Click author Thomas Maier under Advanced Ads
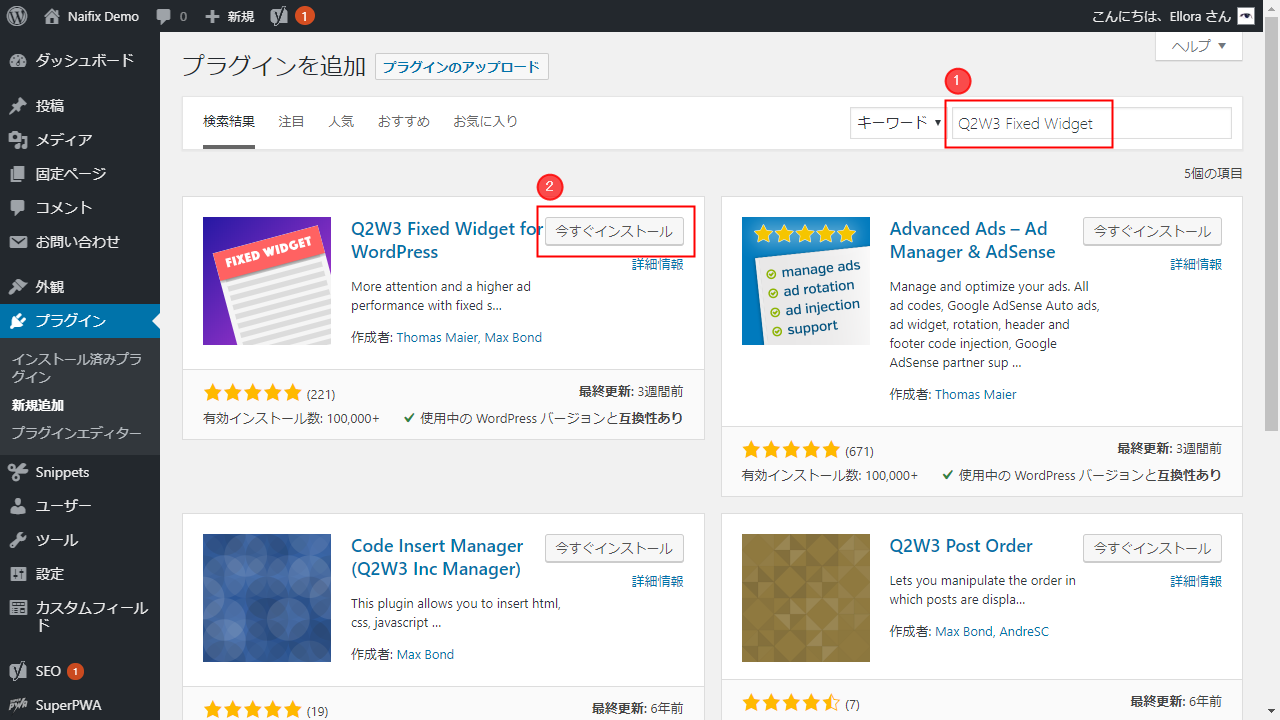1280x720 pixels. (x=975, y=395)
